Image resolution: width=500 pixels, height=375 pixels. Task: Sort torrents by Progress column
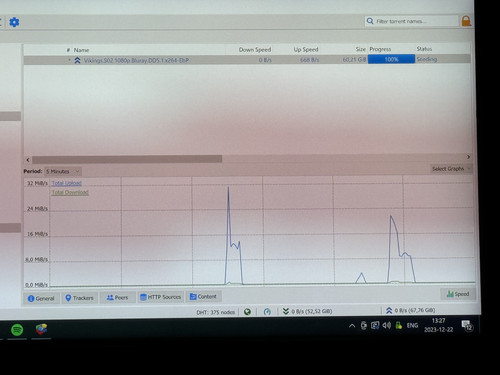(x=380, y=49)
